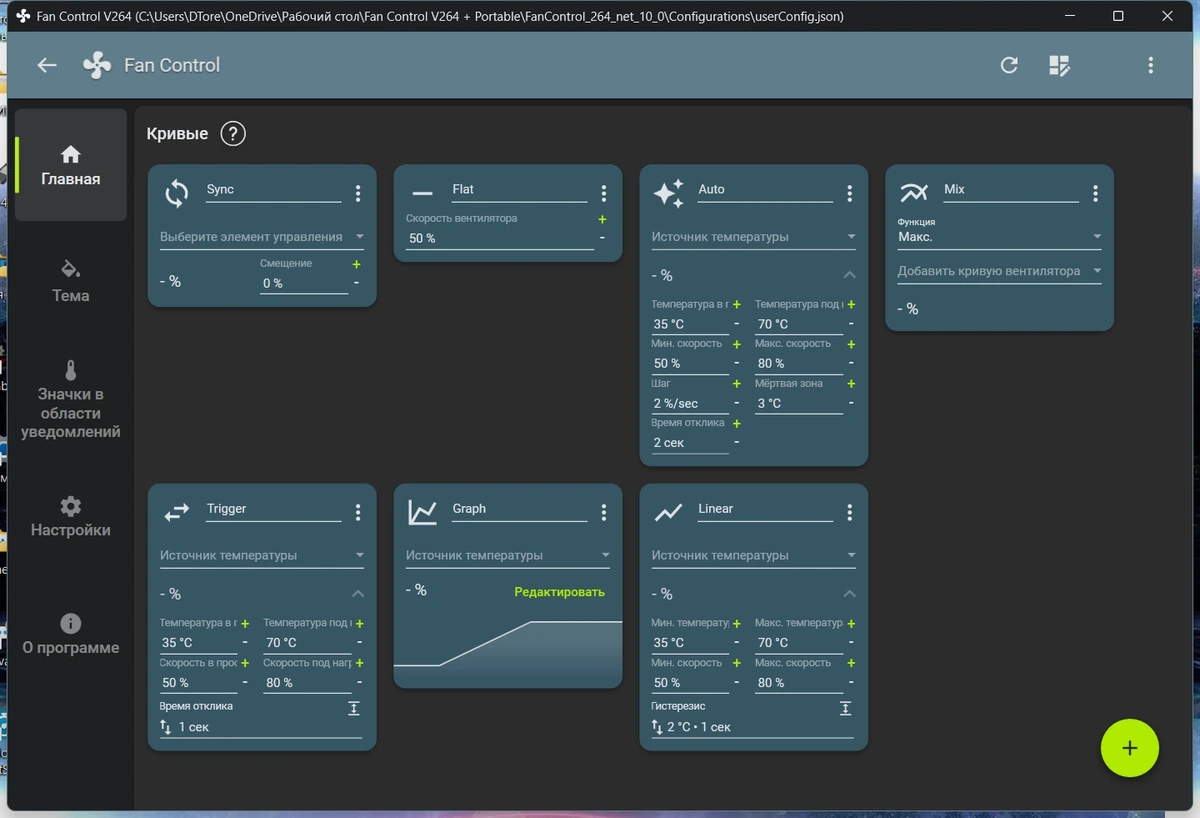Decrease Смещение in Sync card
Screen dimensions: 1200x818
(x=356, y=283)
